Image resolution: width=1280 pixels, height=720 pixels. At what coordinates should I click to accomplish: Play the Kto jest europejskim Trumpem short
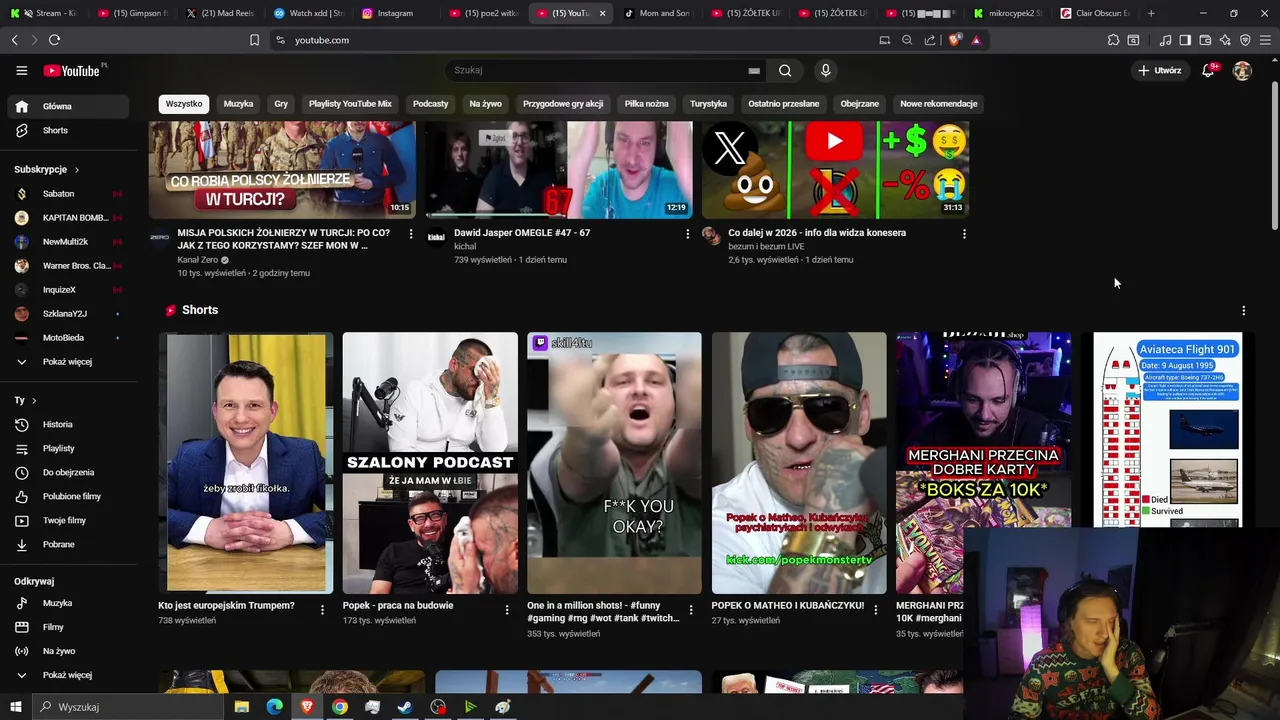pyautogui.click(x=246, y=463)
